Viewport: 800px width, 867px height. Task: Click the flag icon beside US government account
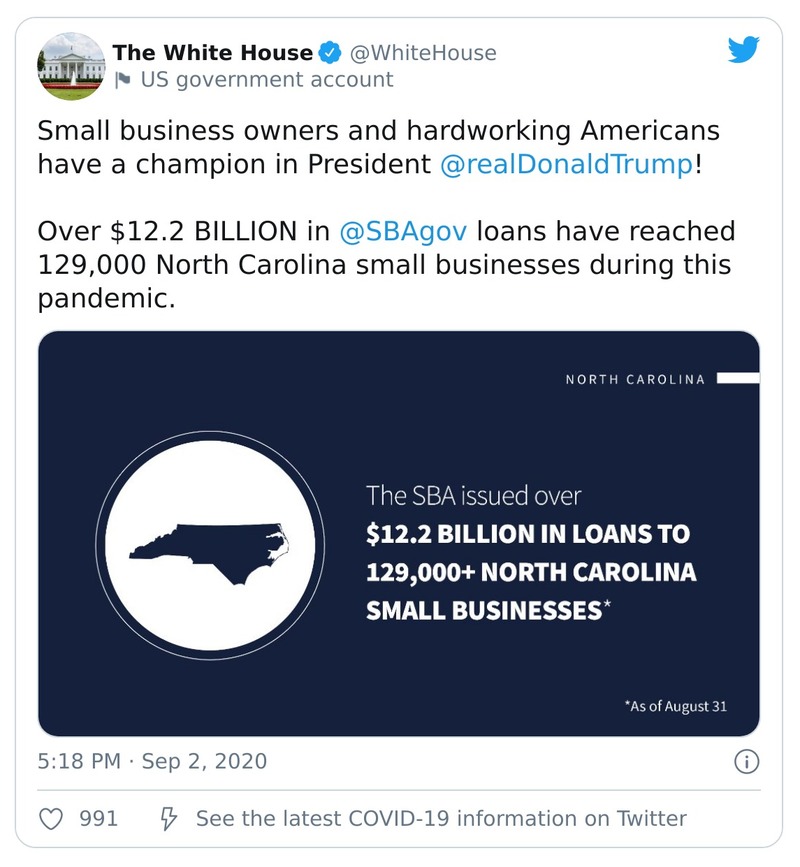pyautogui.click(x=123, y=80)
